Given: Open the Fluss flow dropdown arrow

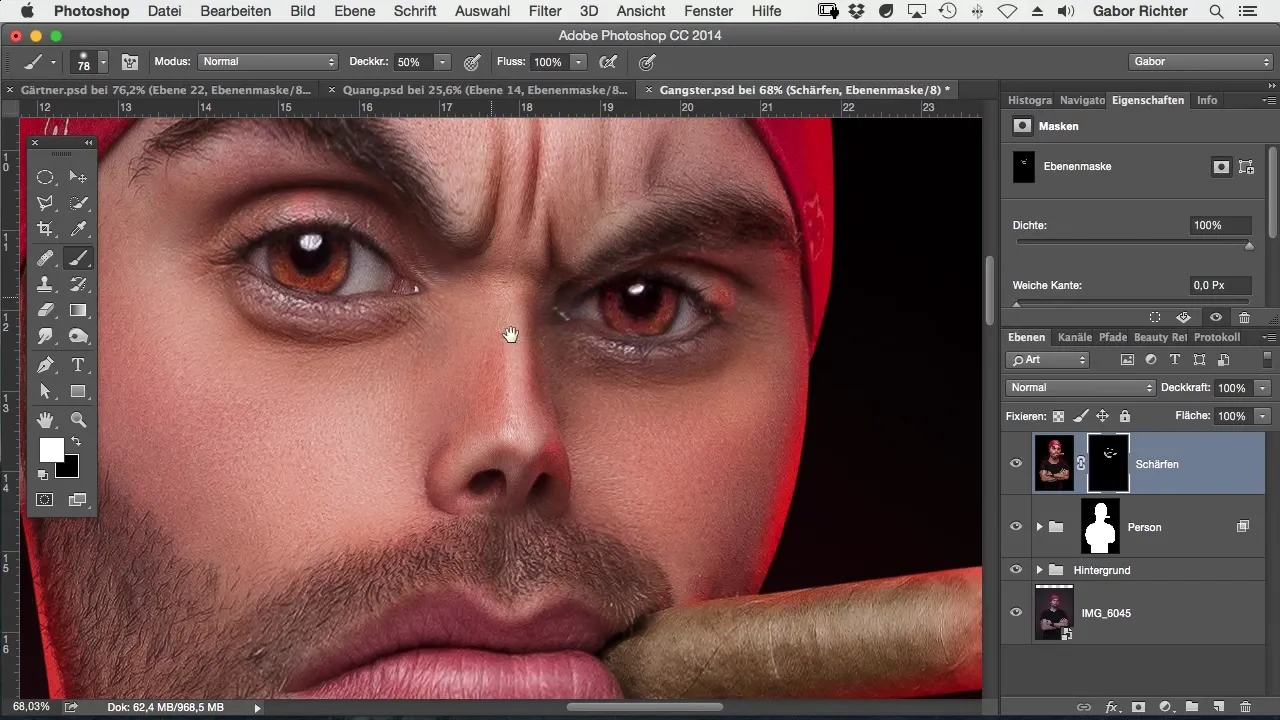Looking at the screenshot, I should 578,62.
